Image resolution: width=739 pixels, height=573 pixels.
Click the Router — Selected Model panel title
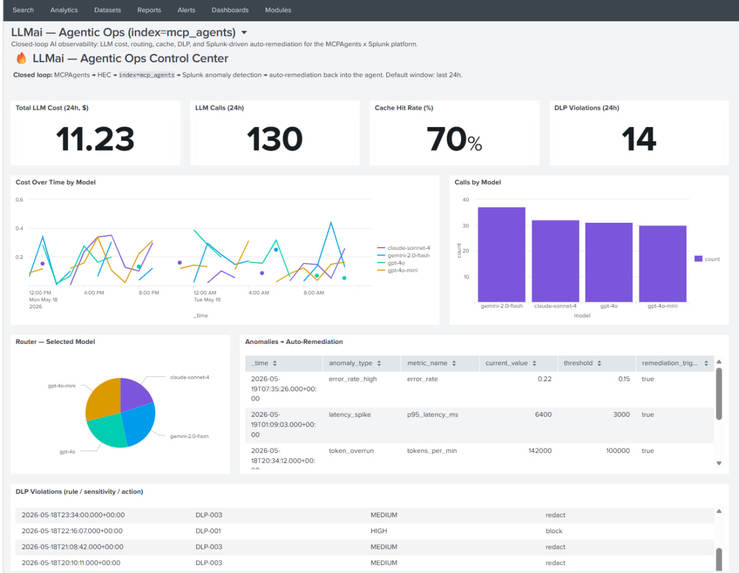coord(55,342)
